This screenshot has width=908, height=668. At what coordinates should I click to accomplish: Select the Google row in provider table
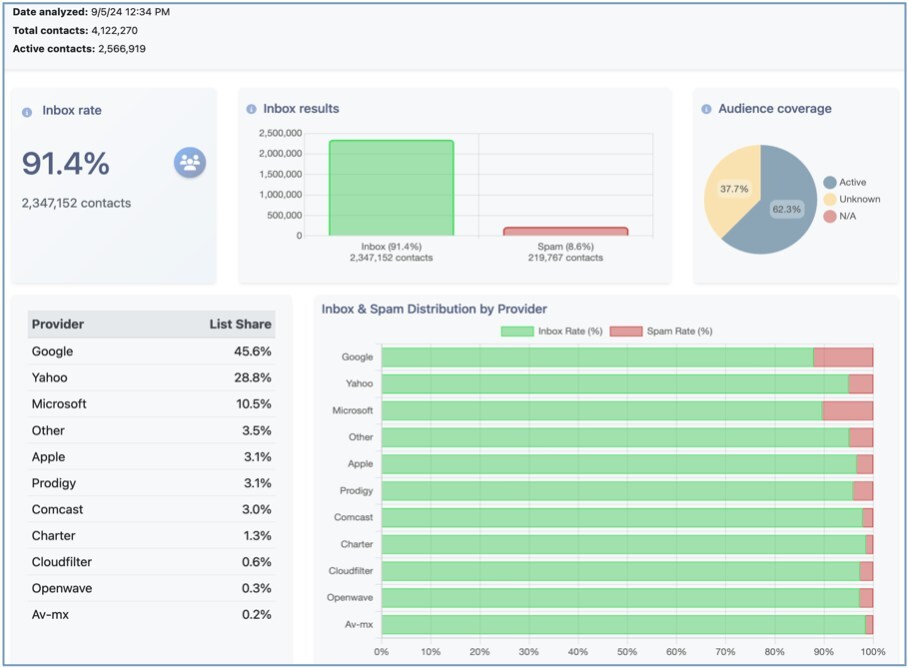pyautogui.click(x=151, y=352)
